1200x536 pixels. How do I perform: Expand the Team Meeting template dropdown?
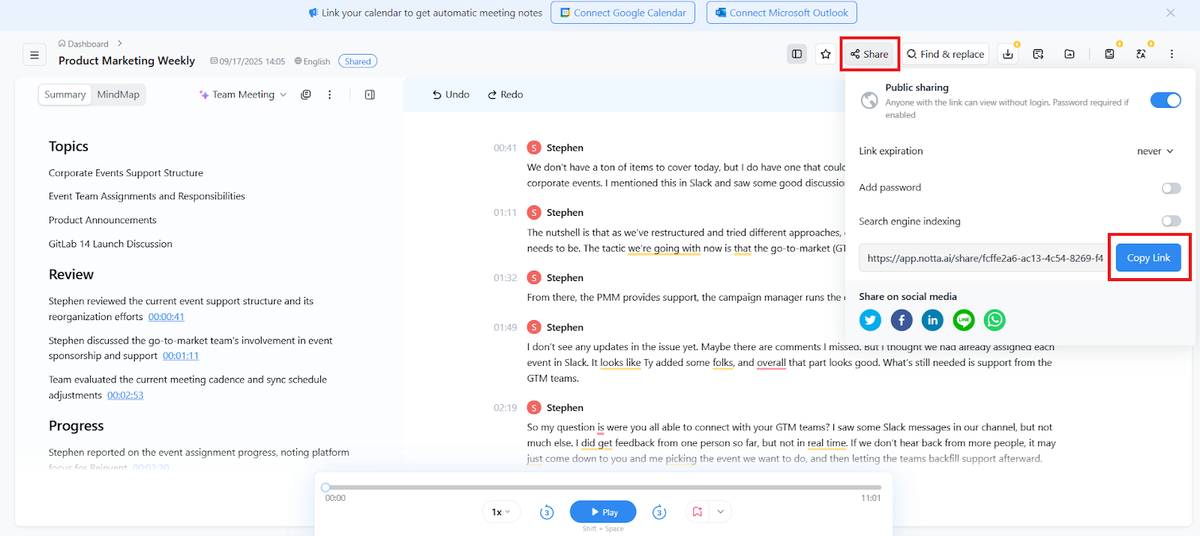(x=243, y=95)
